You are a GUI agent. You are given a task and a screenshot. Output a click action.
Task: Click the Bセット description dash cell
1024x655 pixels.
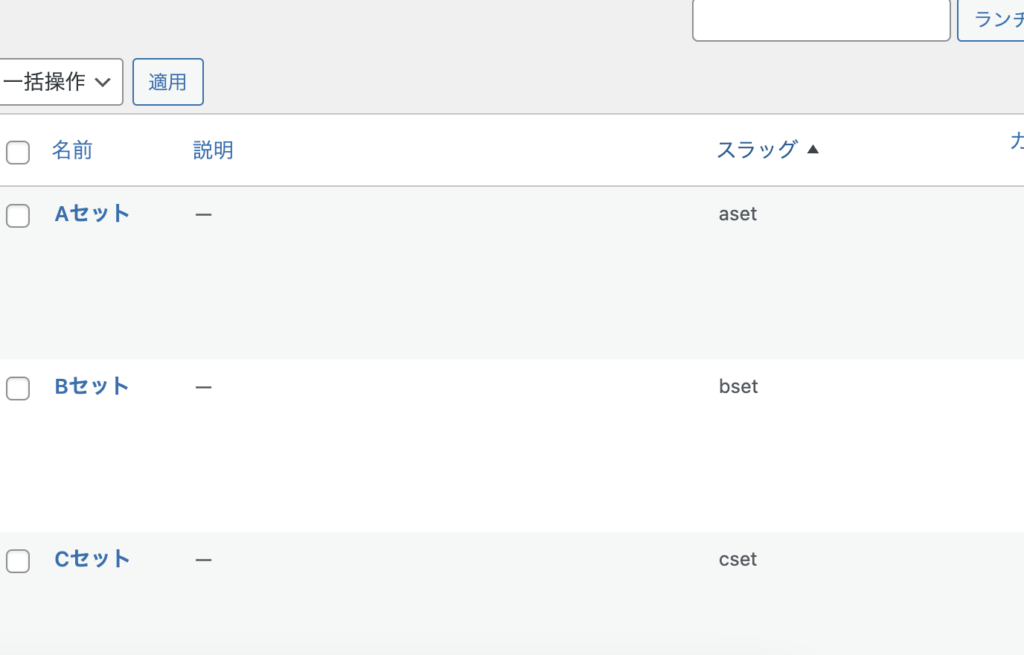pyautogui.click(x=204, y=387)
